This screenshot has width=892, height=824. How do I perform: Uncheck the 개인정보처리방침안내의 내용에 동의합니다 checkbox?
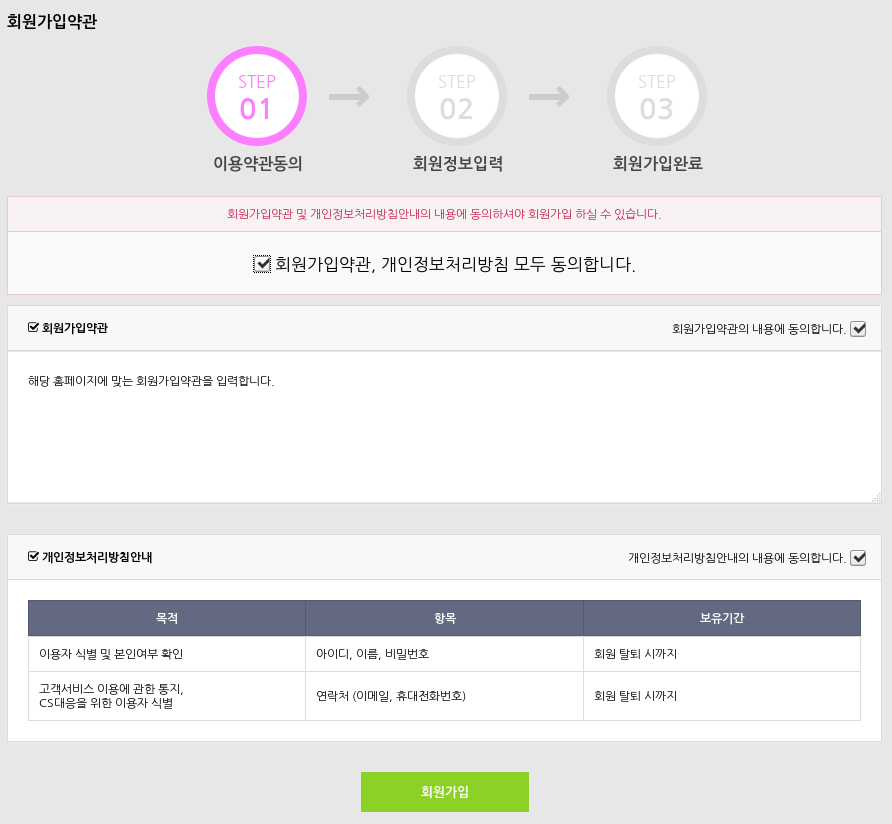858,557
